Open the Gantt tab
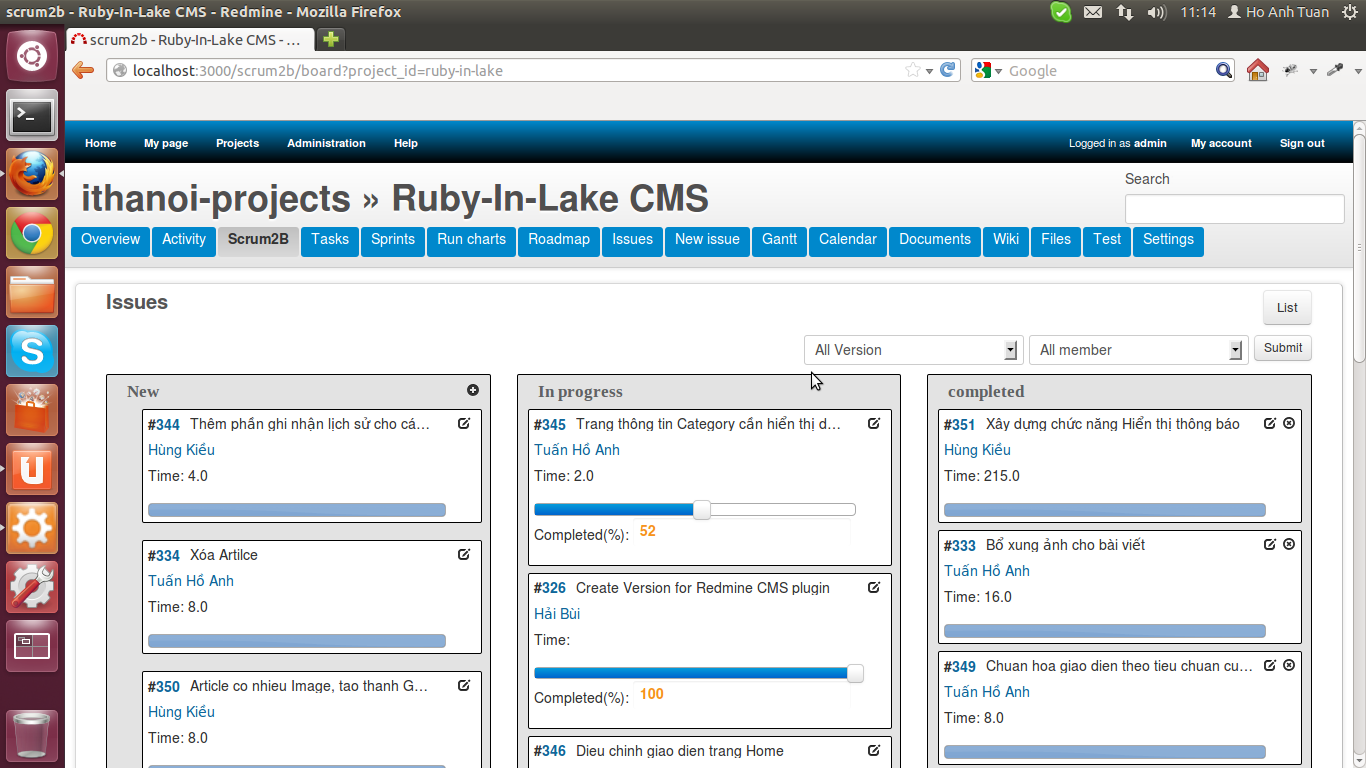 pos(779,240)
